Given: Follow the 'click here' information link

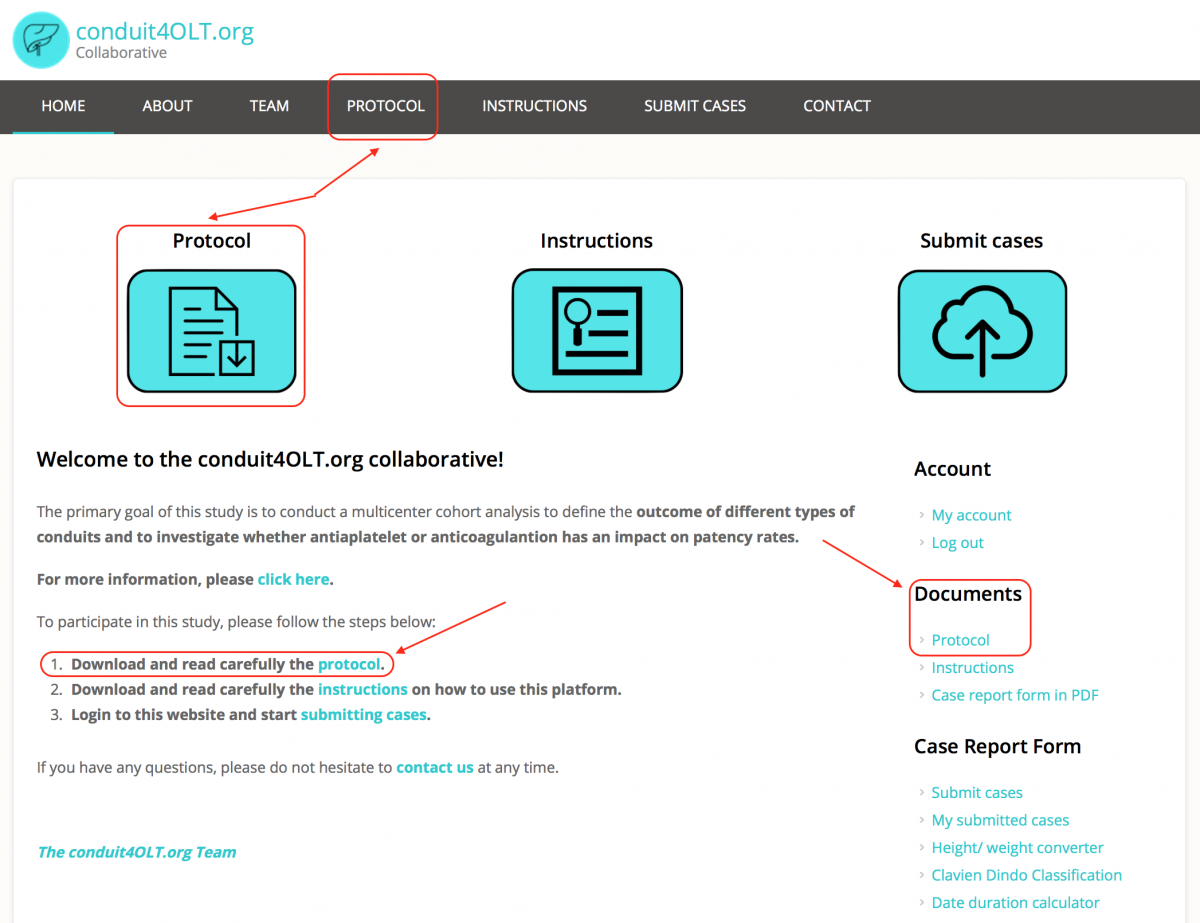Looking at the screenshot, I should coord(293,579).
